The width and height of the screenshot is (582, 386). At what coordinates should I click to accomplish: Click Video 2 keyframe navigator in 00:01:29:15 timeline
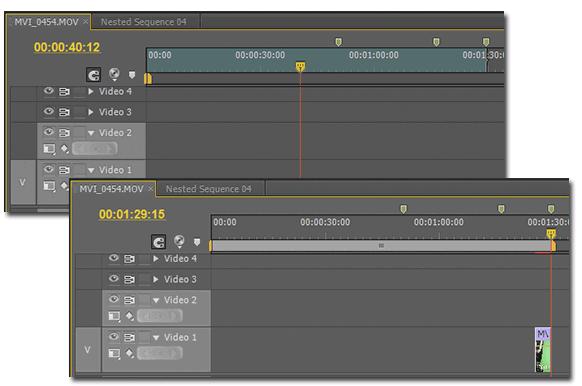pyautogui.click(x=160, y=316)
